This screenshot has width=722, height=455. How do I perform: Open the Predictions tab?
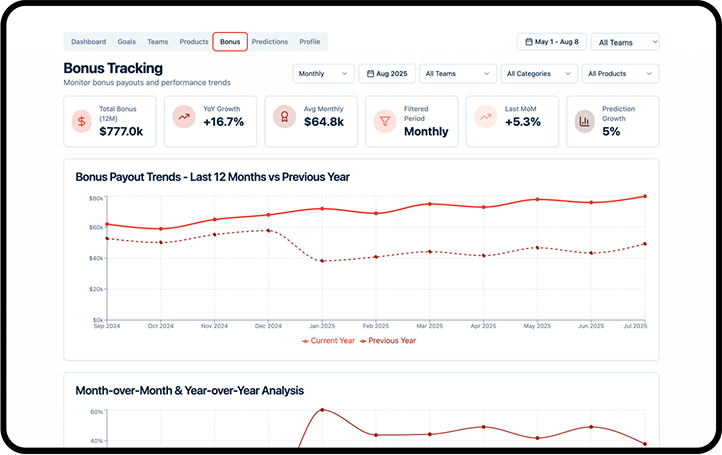270,42
